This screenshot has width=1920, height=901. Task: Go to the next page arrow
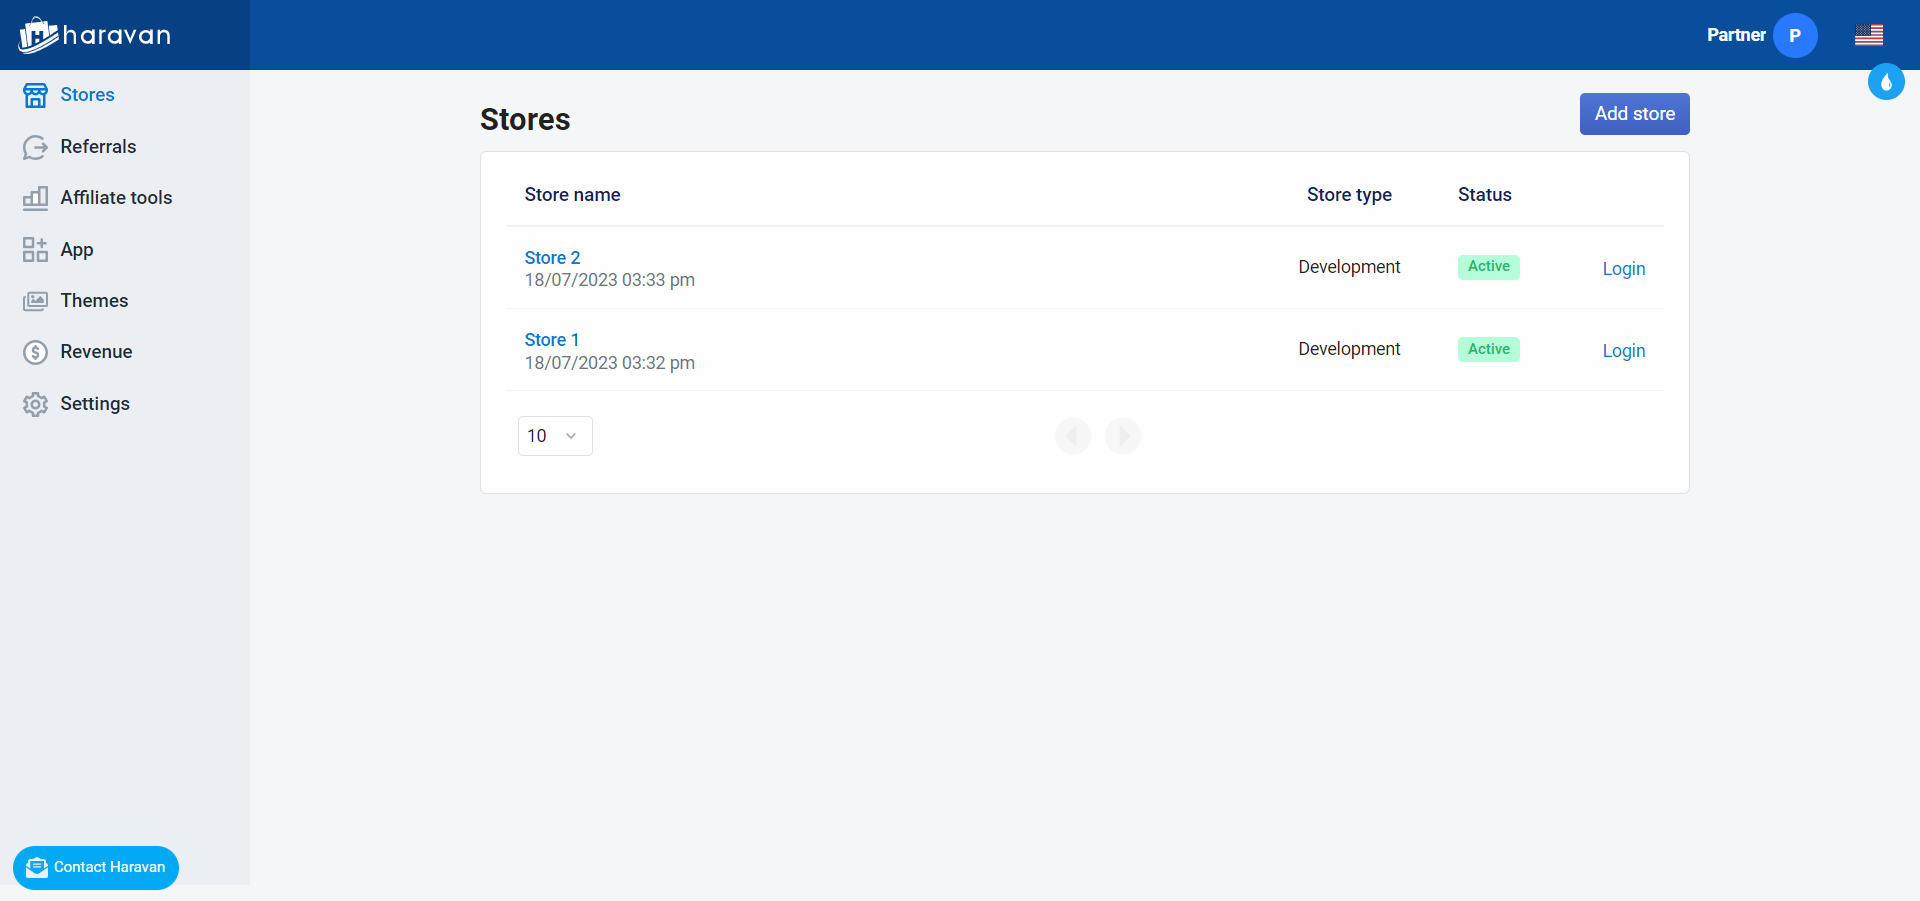tap(1123, 436)
